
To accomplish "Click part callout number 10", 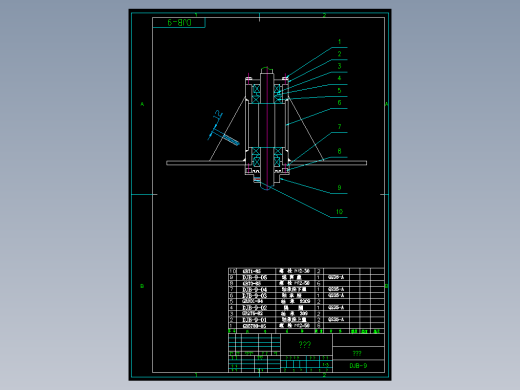I will point(339,212).
